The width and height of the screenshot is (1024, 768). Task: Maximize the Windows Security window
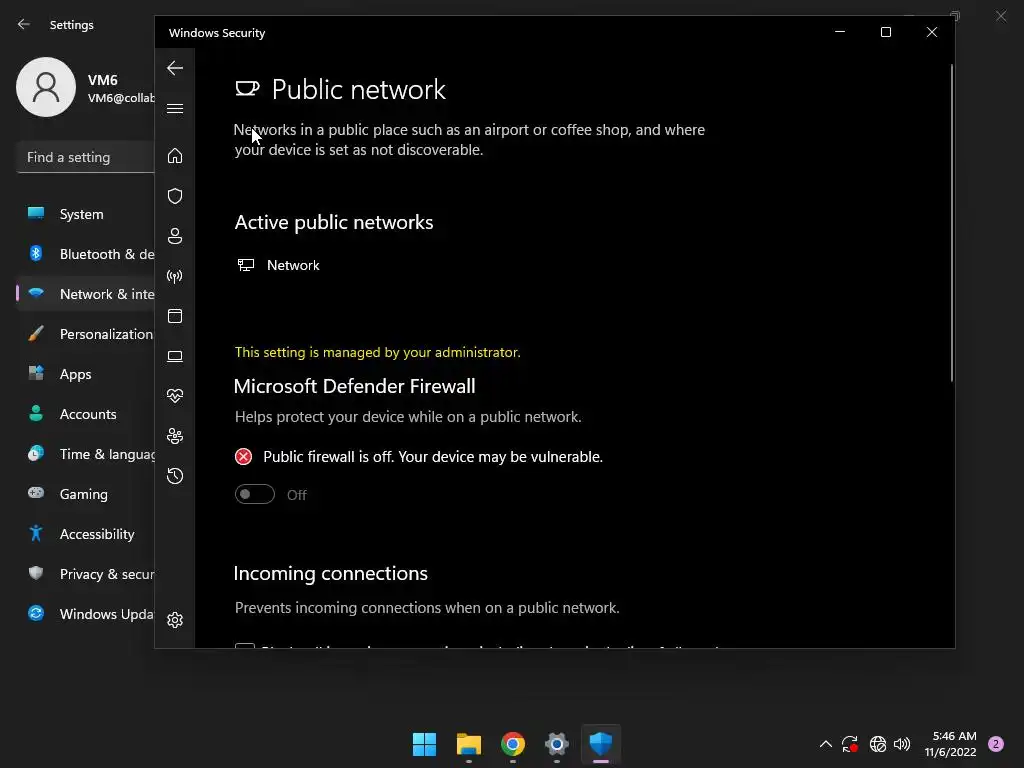pos(886,32)
